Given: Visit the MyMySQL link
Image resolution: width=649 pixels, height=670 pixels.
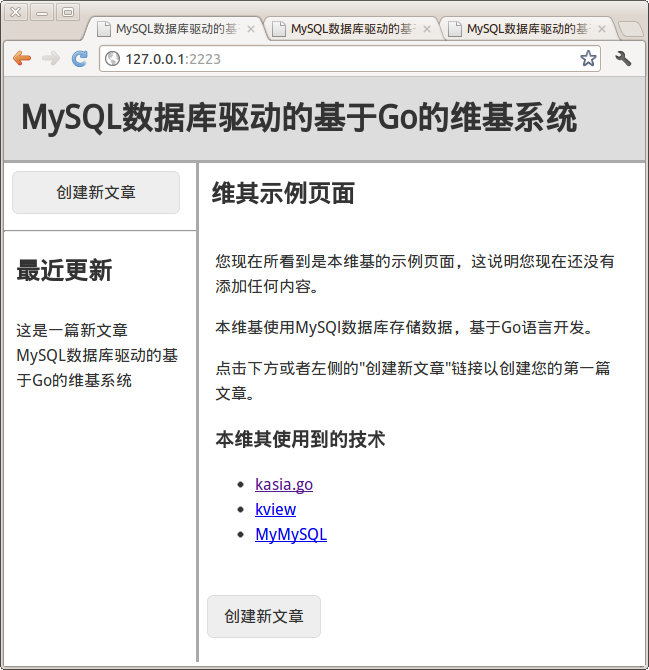Looking at the screenshot, I should click(291, 534).
